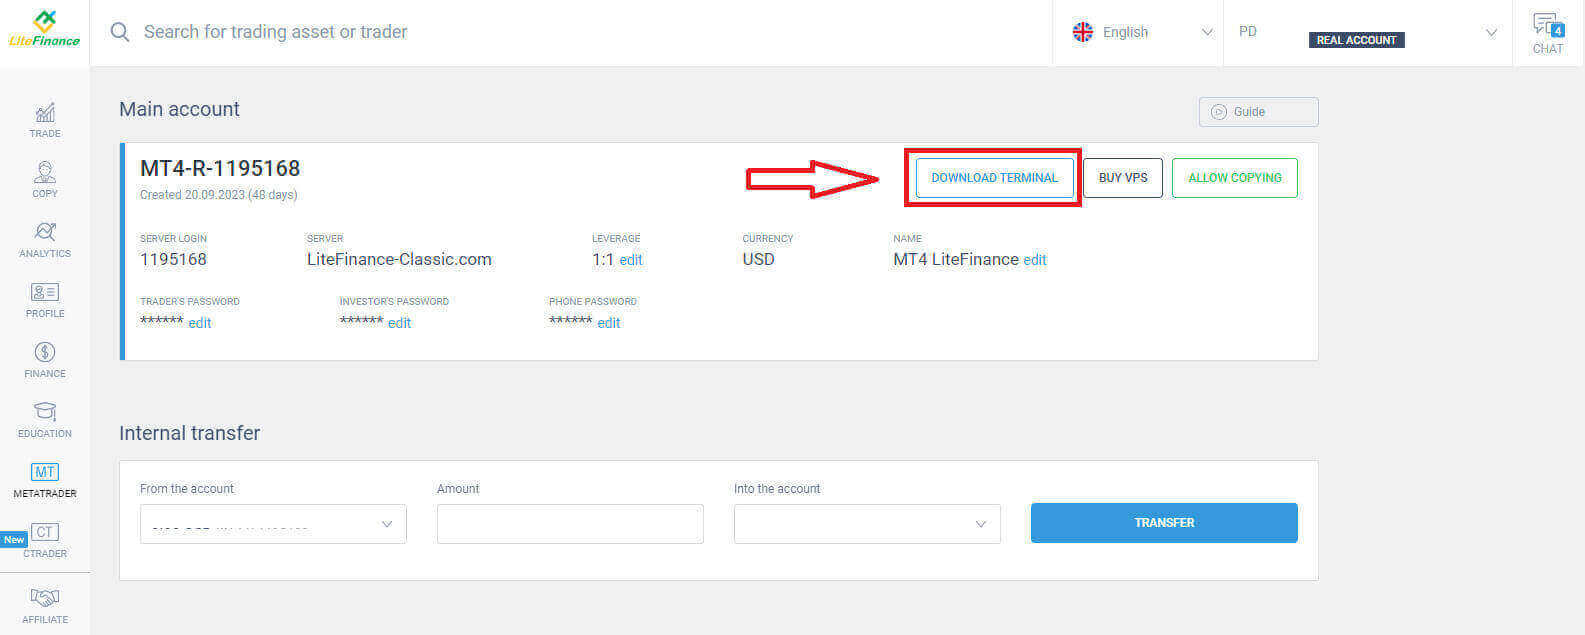1585x635 pixels.
Task: Open the 'Into the account' dropdown
Action: click(866, 524)
